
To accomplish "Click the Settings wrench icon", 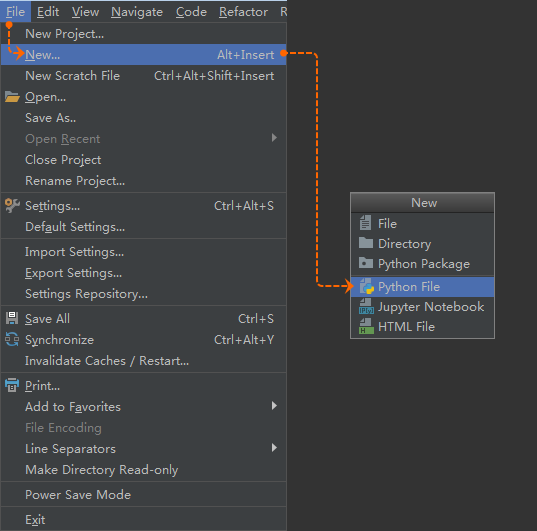I will pos(12,206).
